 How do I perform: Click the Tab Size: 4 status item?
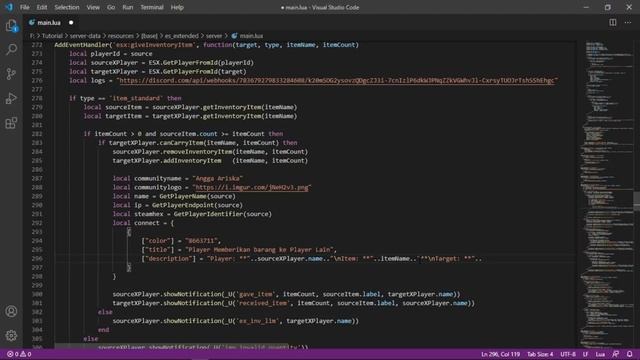coord(540,354)
